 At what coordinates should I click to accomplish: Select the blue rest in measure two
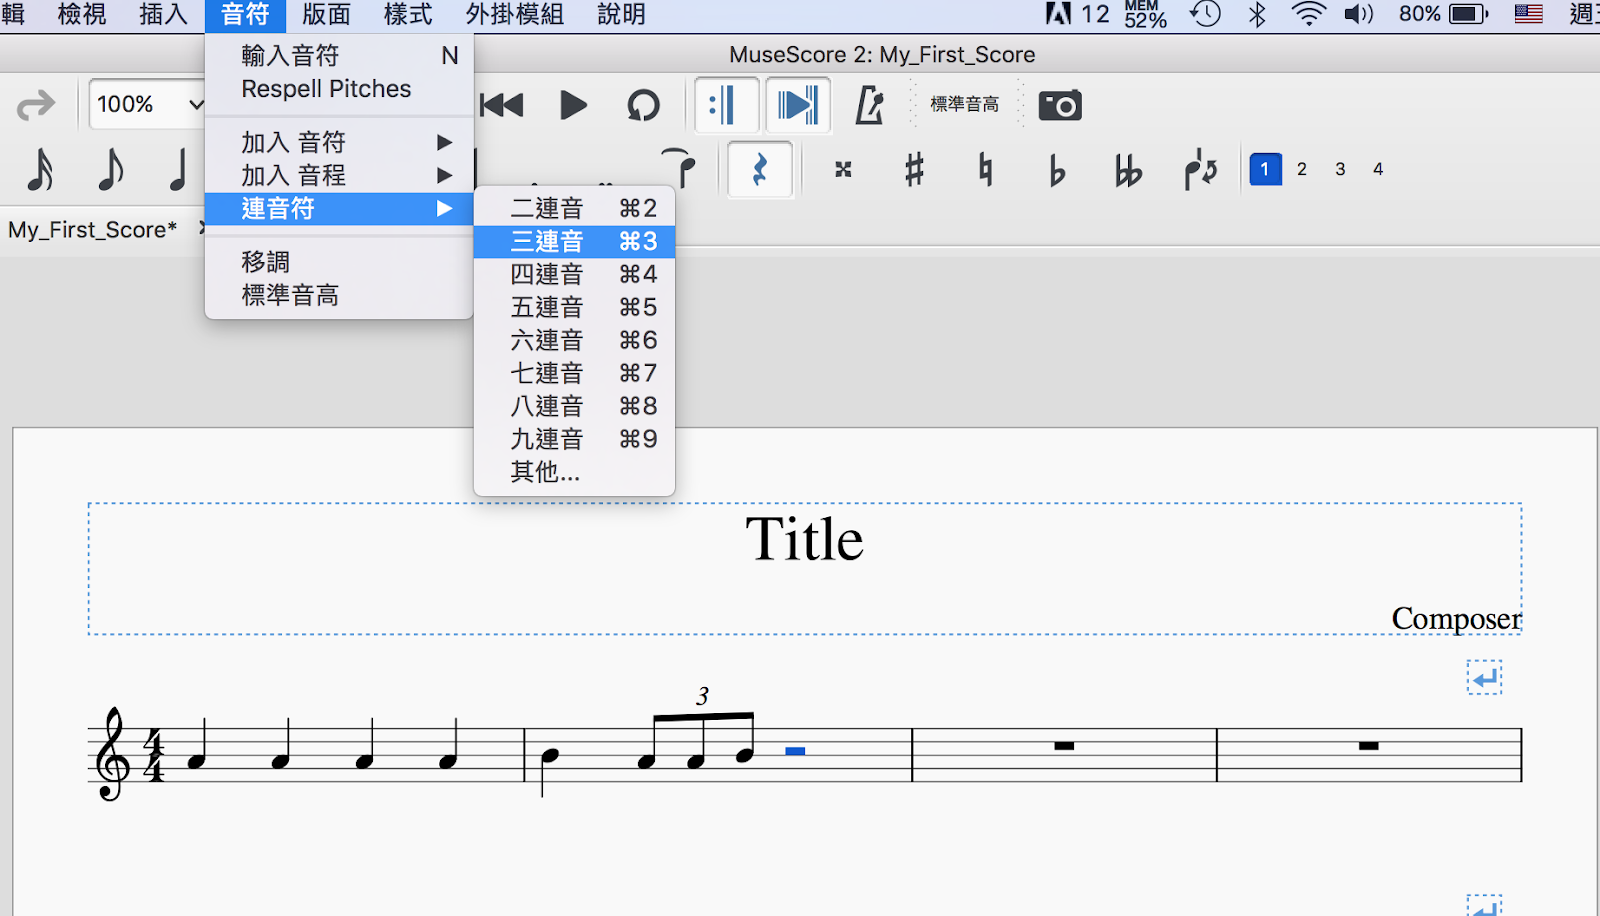click(x=795, y=751)
